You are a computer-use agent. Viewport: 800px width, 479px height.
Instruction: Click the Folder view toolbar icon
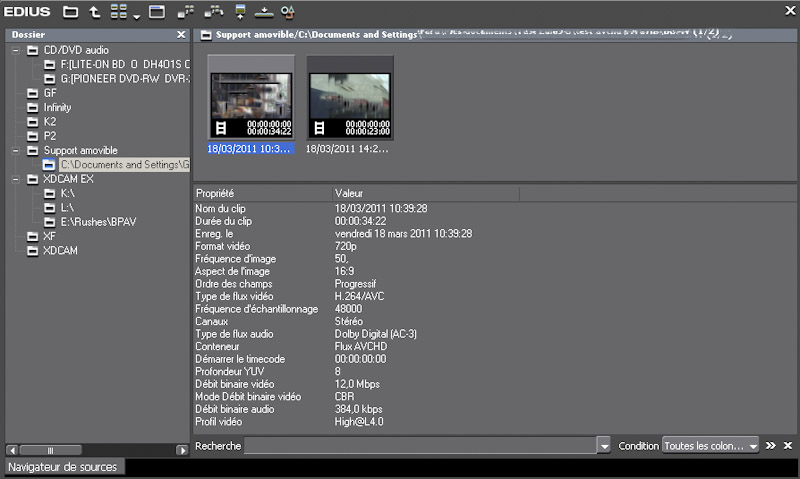point(70,12)
